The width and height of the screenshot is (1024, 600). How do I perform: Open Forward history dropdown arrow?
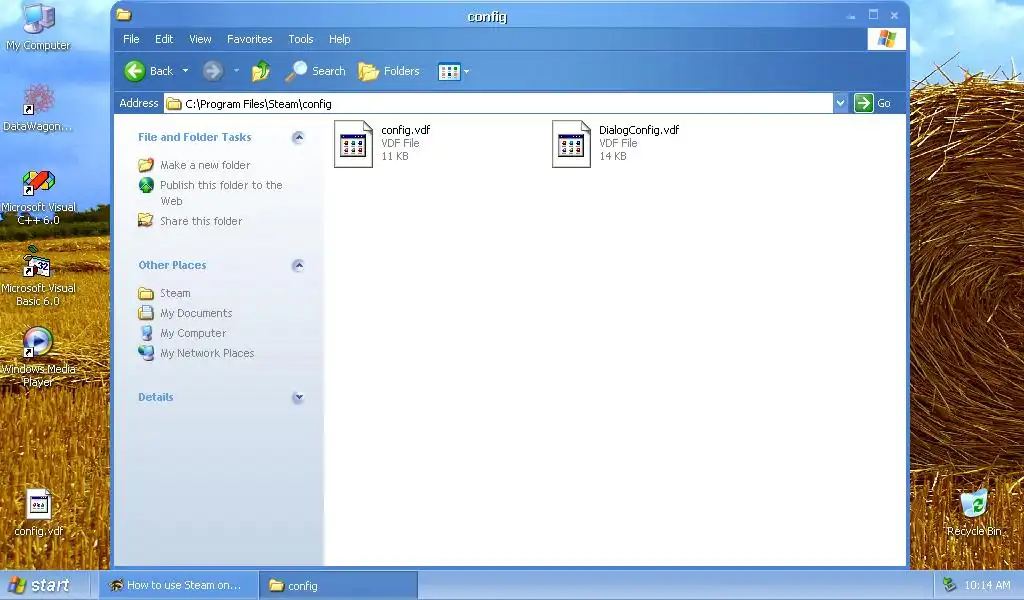click(x=236, y=71)
